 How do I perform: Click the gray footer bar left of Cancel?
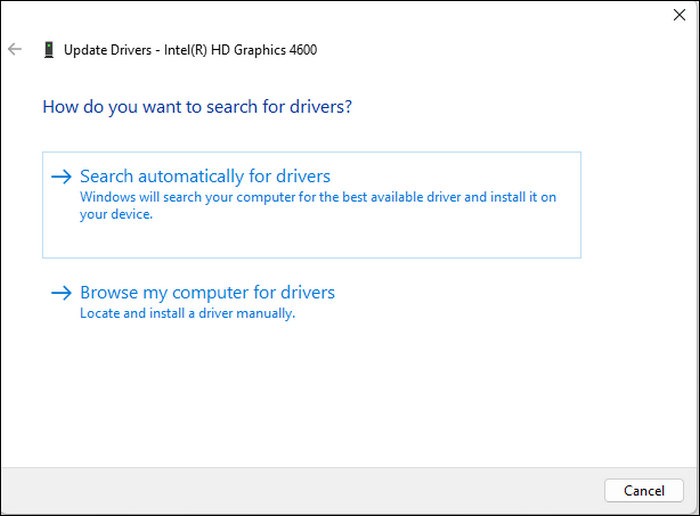300,490
